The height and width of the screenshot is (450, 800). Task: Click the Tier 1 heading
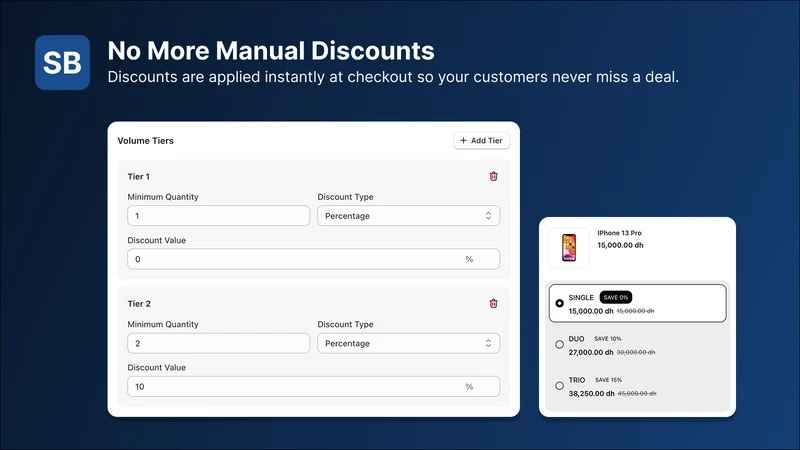coord(138,177)
